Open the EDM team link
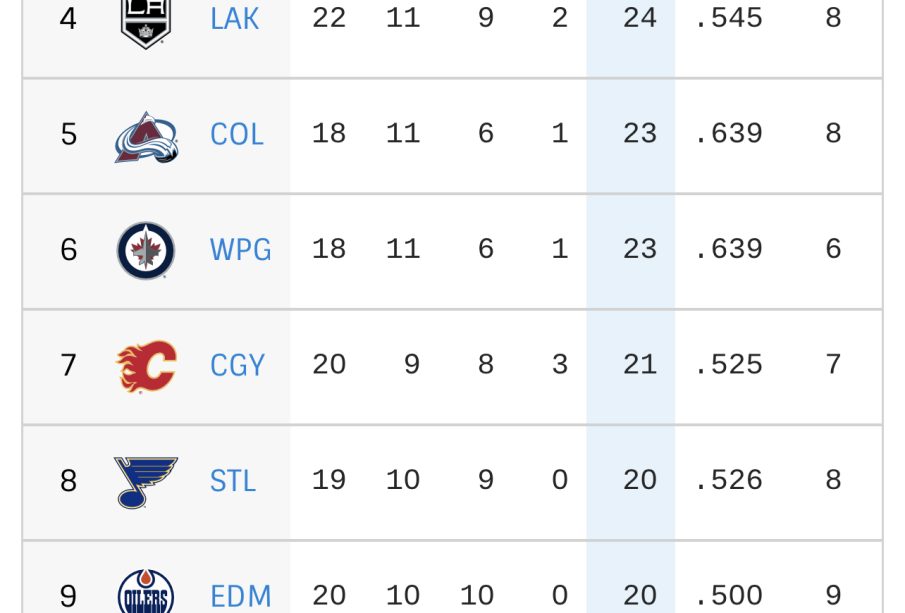 [240, 596]
